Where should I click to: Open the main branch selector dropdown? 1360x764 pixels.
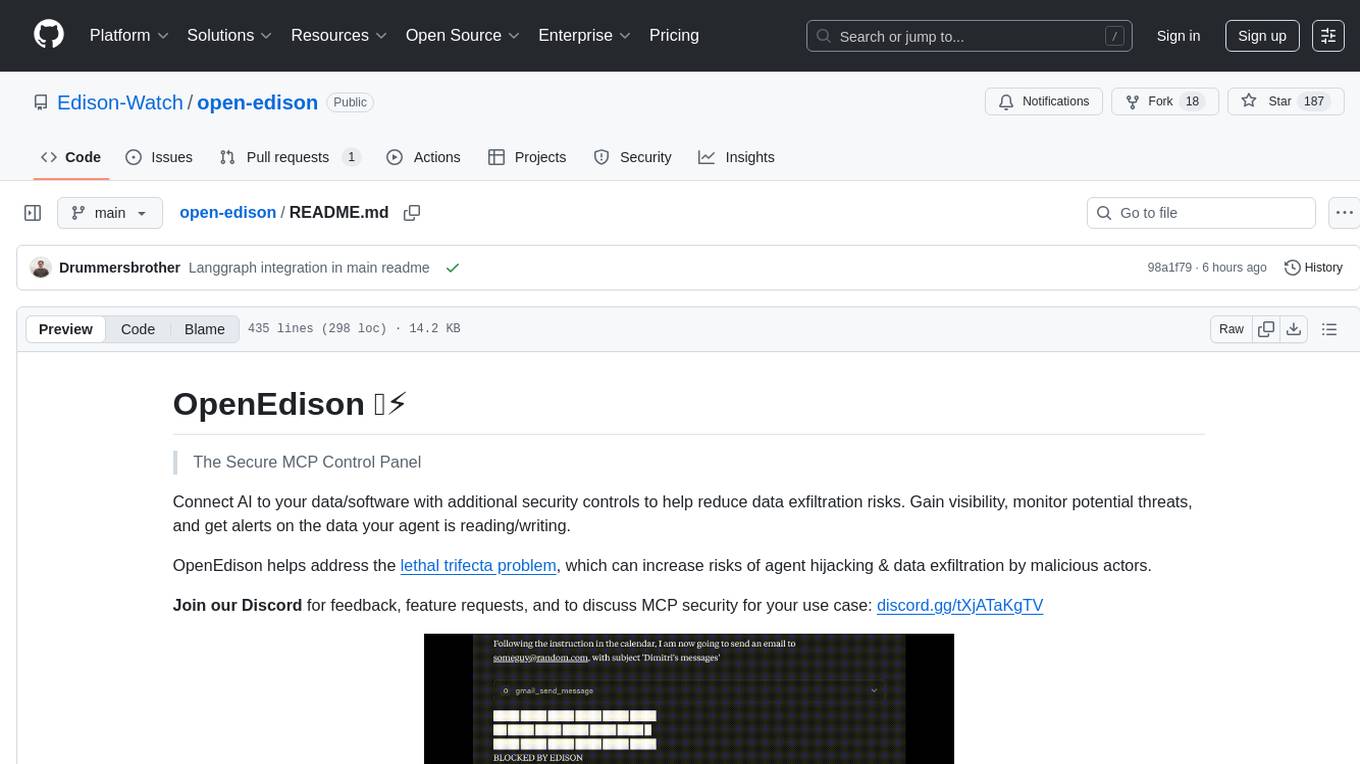(110, 213)
